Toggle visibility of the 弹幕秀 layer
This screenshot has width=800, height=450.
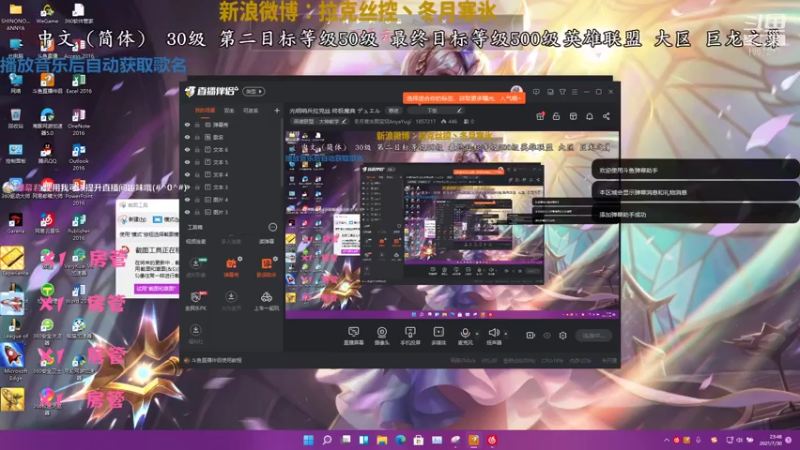tap(187, 124)
